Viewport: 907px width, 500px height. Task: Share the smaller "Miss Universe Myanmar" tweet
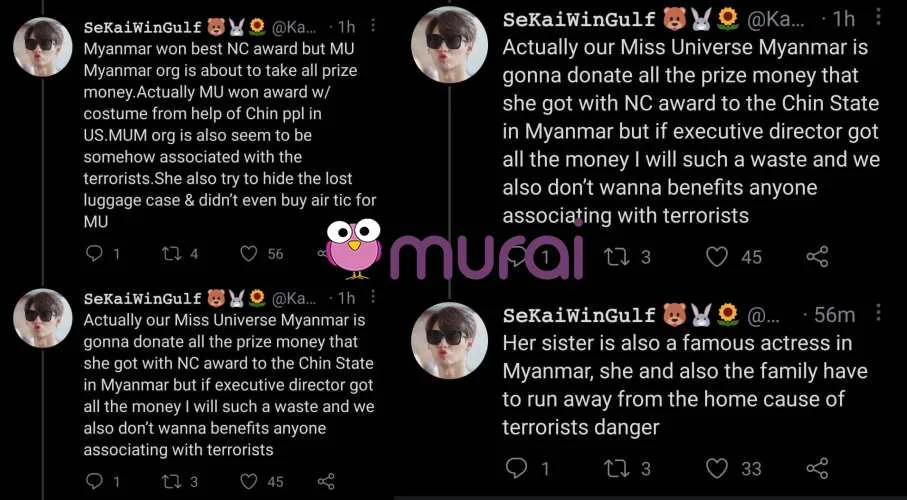pyautogui.click(x=326, y=481)
